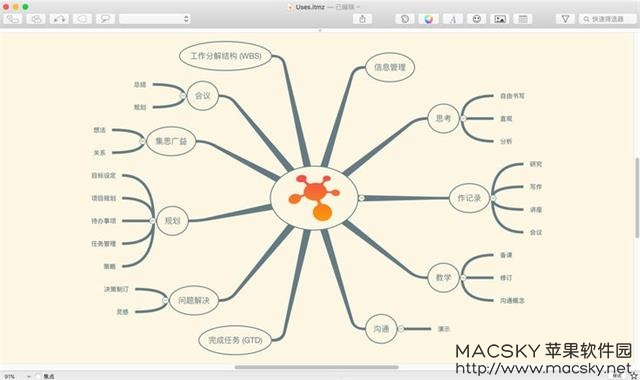
Task: Select the 作记录 node
Action: click(469, 198)
